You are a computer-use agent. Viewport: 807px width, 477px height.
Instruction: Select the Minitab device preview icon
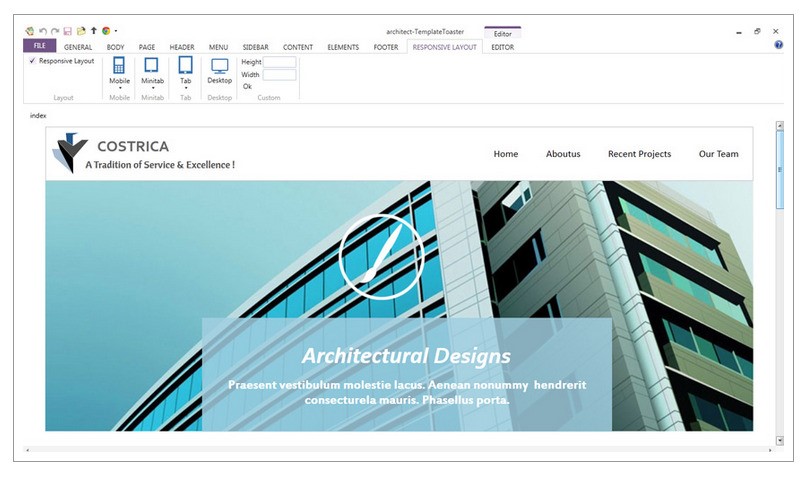click(x=151, y=65)
